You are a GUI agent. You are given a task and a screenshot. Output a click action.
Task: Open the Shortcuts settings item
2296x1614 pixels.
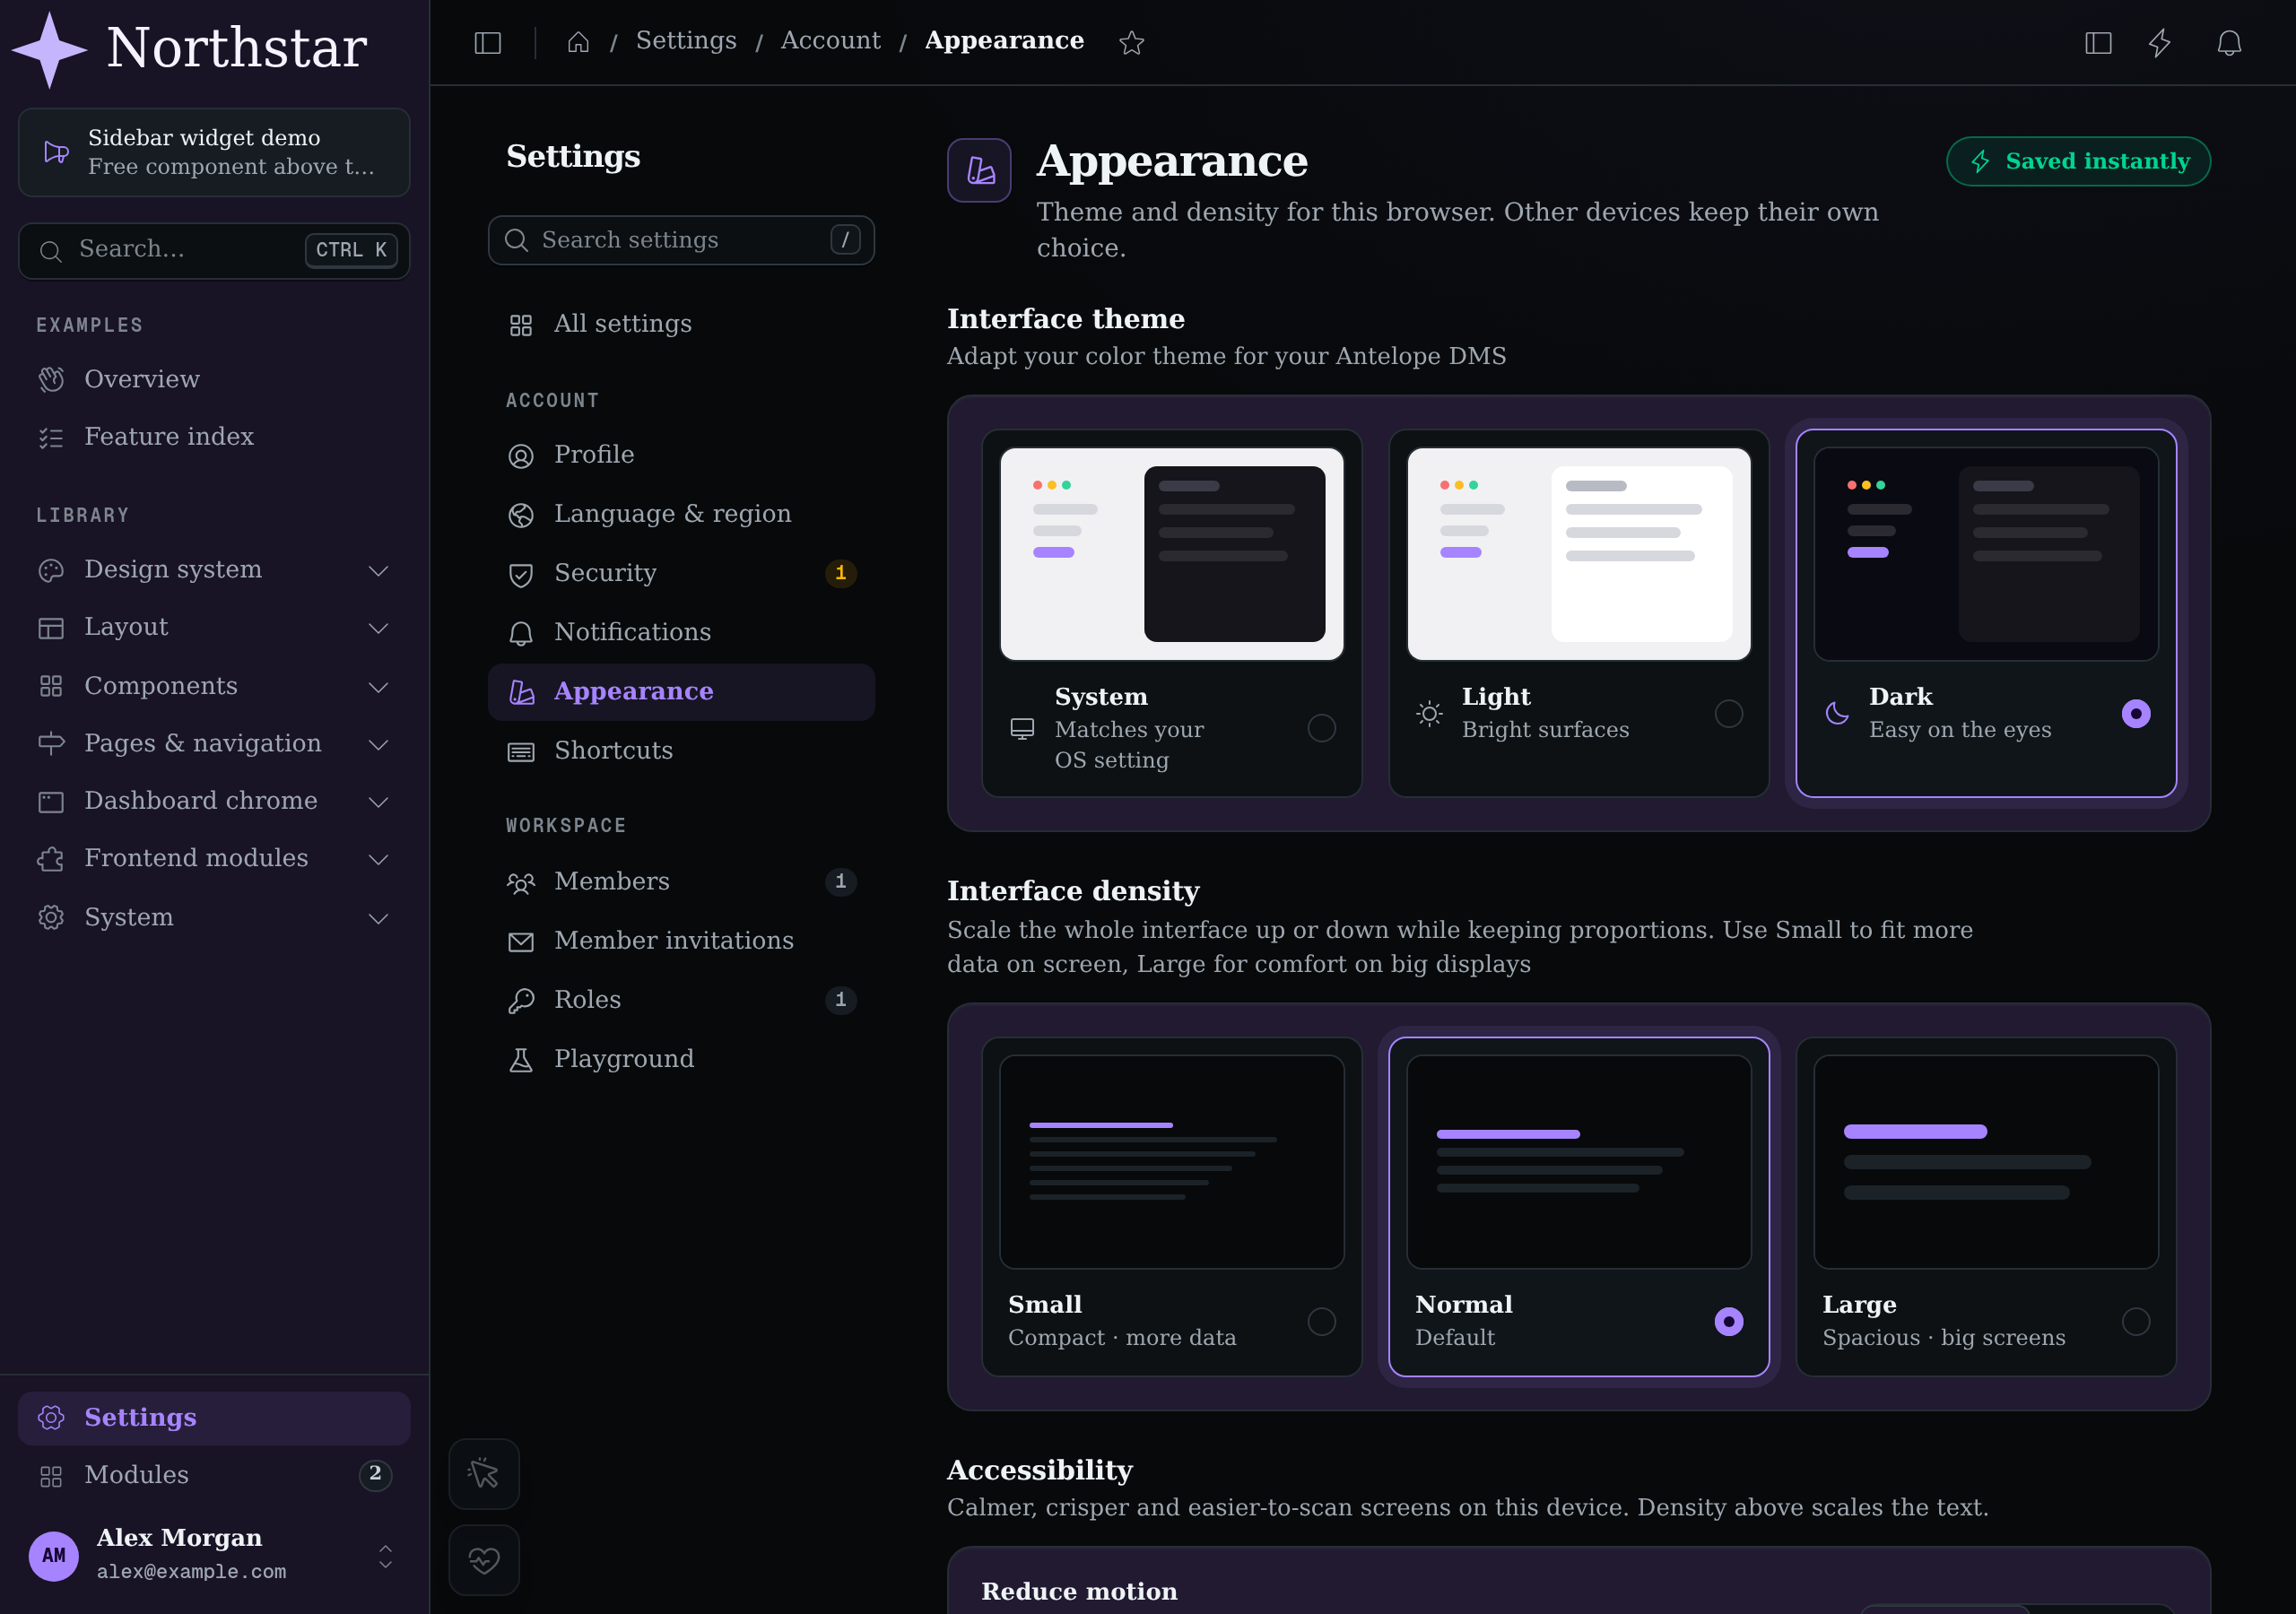click(x=681, y=751)
